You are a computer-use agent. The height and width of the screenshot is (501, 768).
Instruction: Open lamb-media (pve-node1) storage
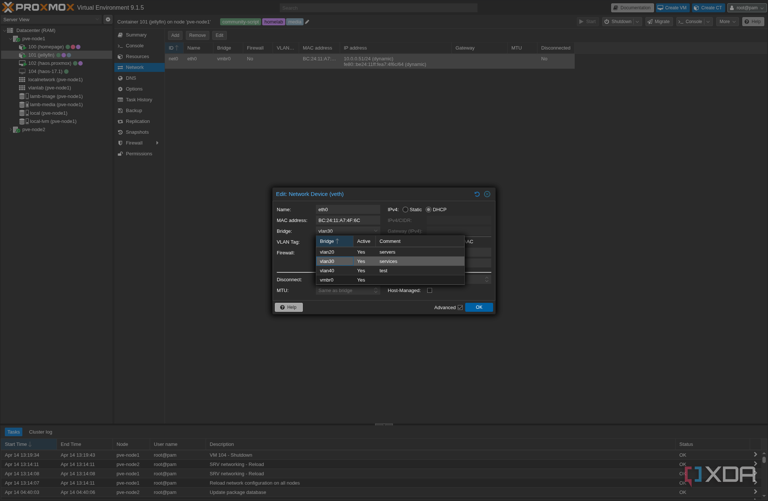pos(56,104)
